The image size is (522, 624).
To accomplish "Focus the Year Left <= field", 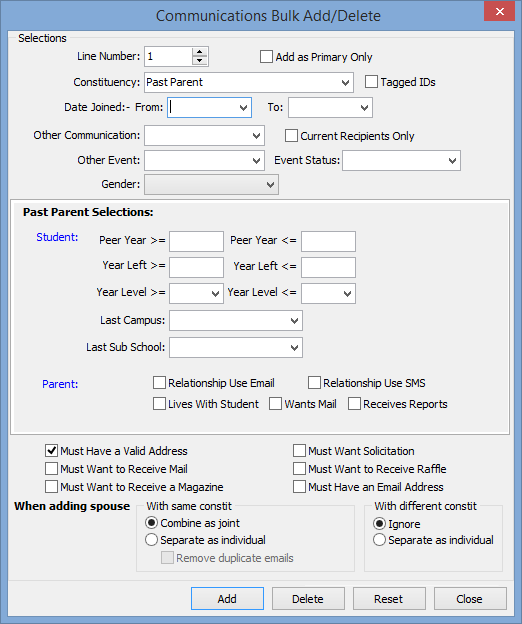I will click(328, 267).
